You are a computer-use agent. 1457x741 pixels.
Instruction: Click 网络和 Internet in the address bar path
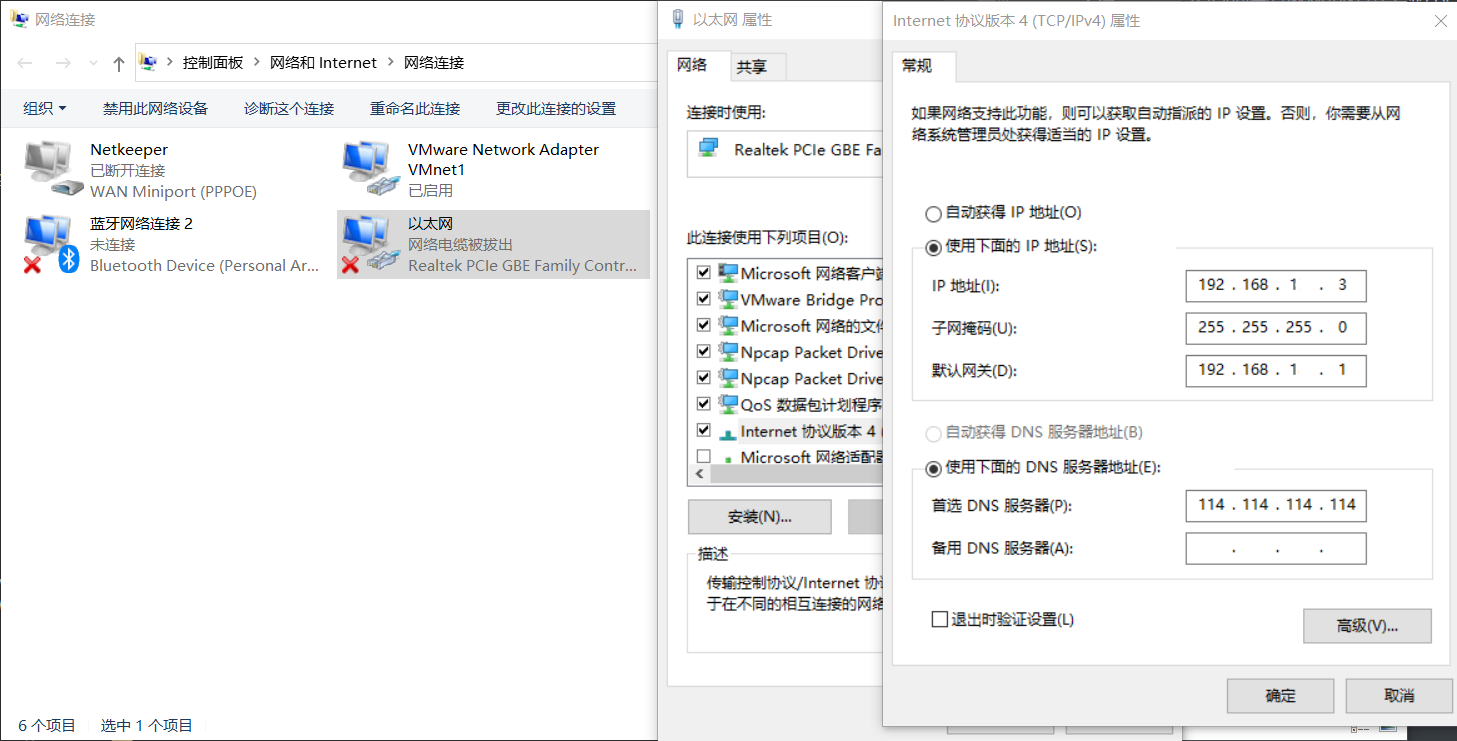[324, 63]
